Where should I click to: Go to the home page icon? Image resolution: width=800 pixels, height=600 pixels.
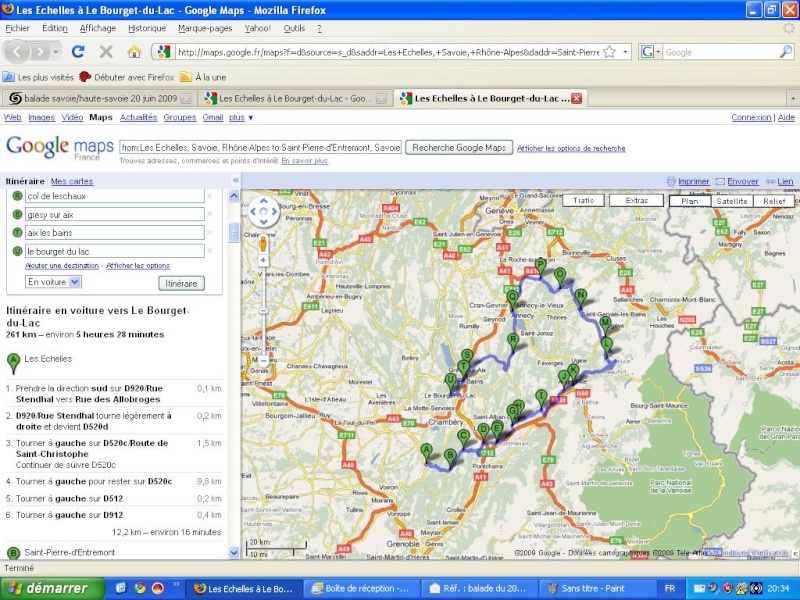coord(134,52)
